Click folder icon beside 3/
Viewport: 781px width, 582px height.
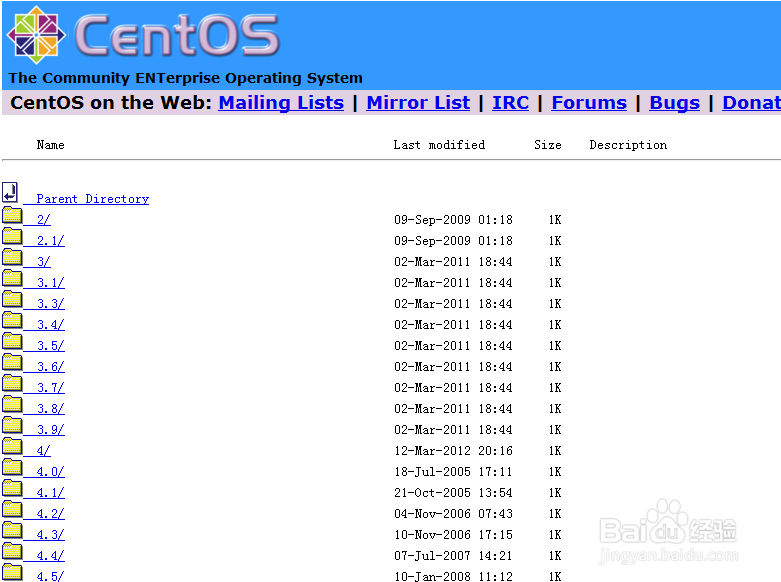pyautogui.click(x=12, y=257)
